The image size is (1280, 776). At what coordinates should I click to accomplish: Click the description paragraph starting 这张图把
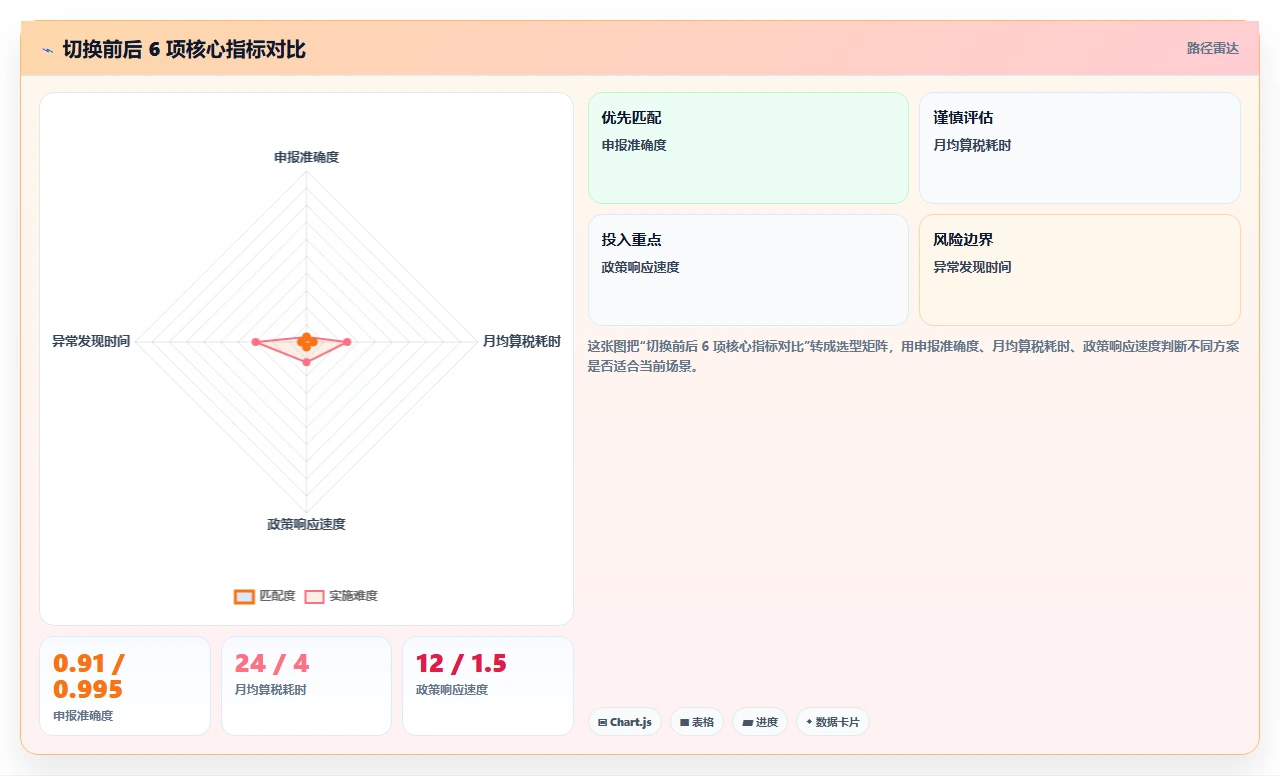coord(914,356)
